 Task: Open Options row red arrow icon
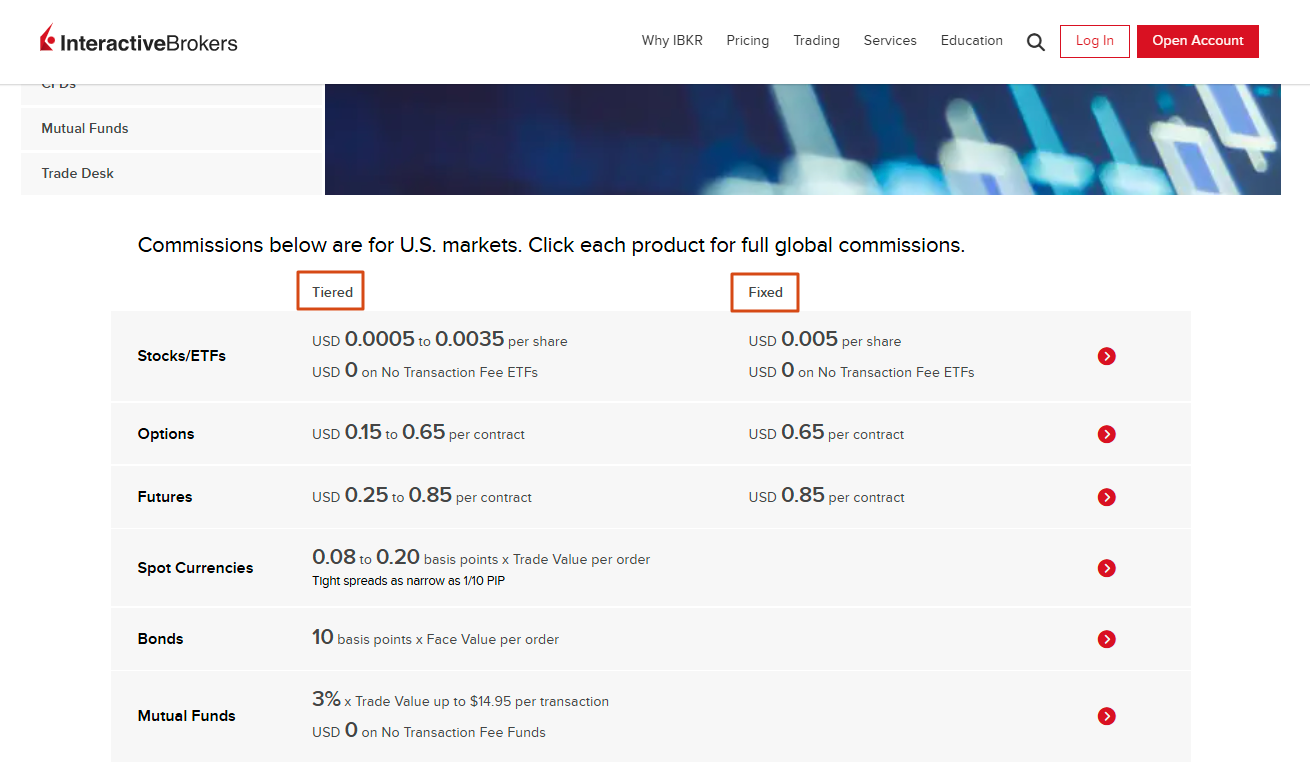[x=1106, y=434]
